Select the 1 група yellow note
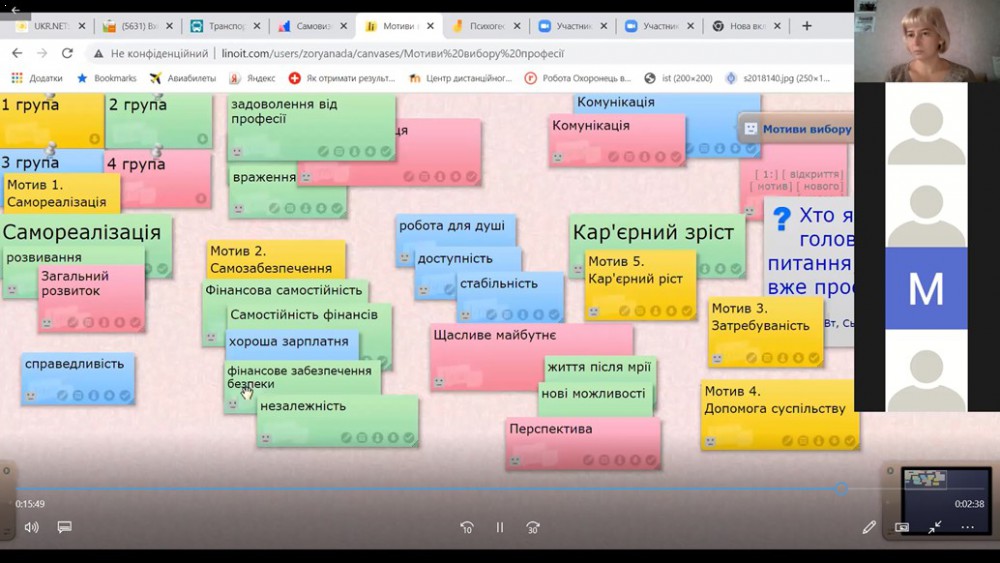1000x563 pixels. point(51,119)
